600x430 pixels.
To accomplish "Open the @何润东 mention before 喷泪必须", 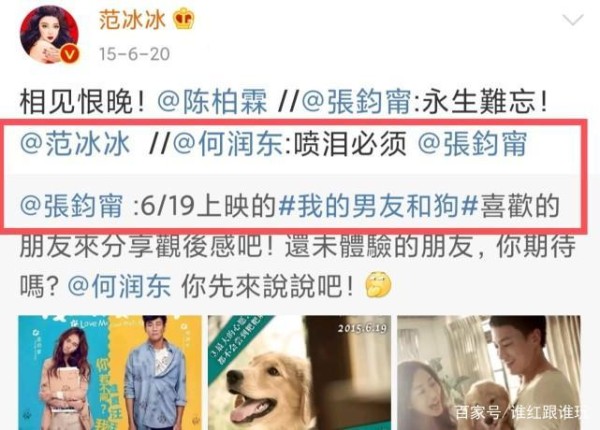I will click(x=228, y=144).
